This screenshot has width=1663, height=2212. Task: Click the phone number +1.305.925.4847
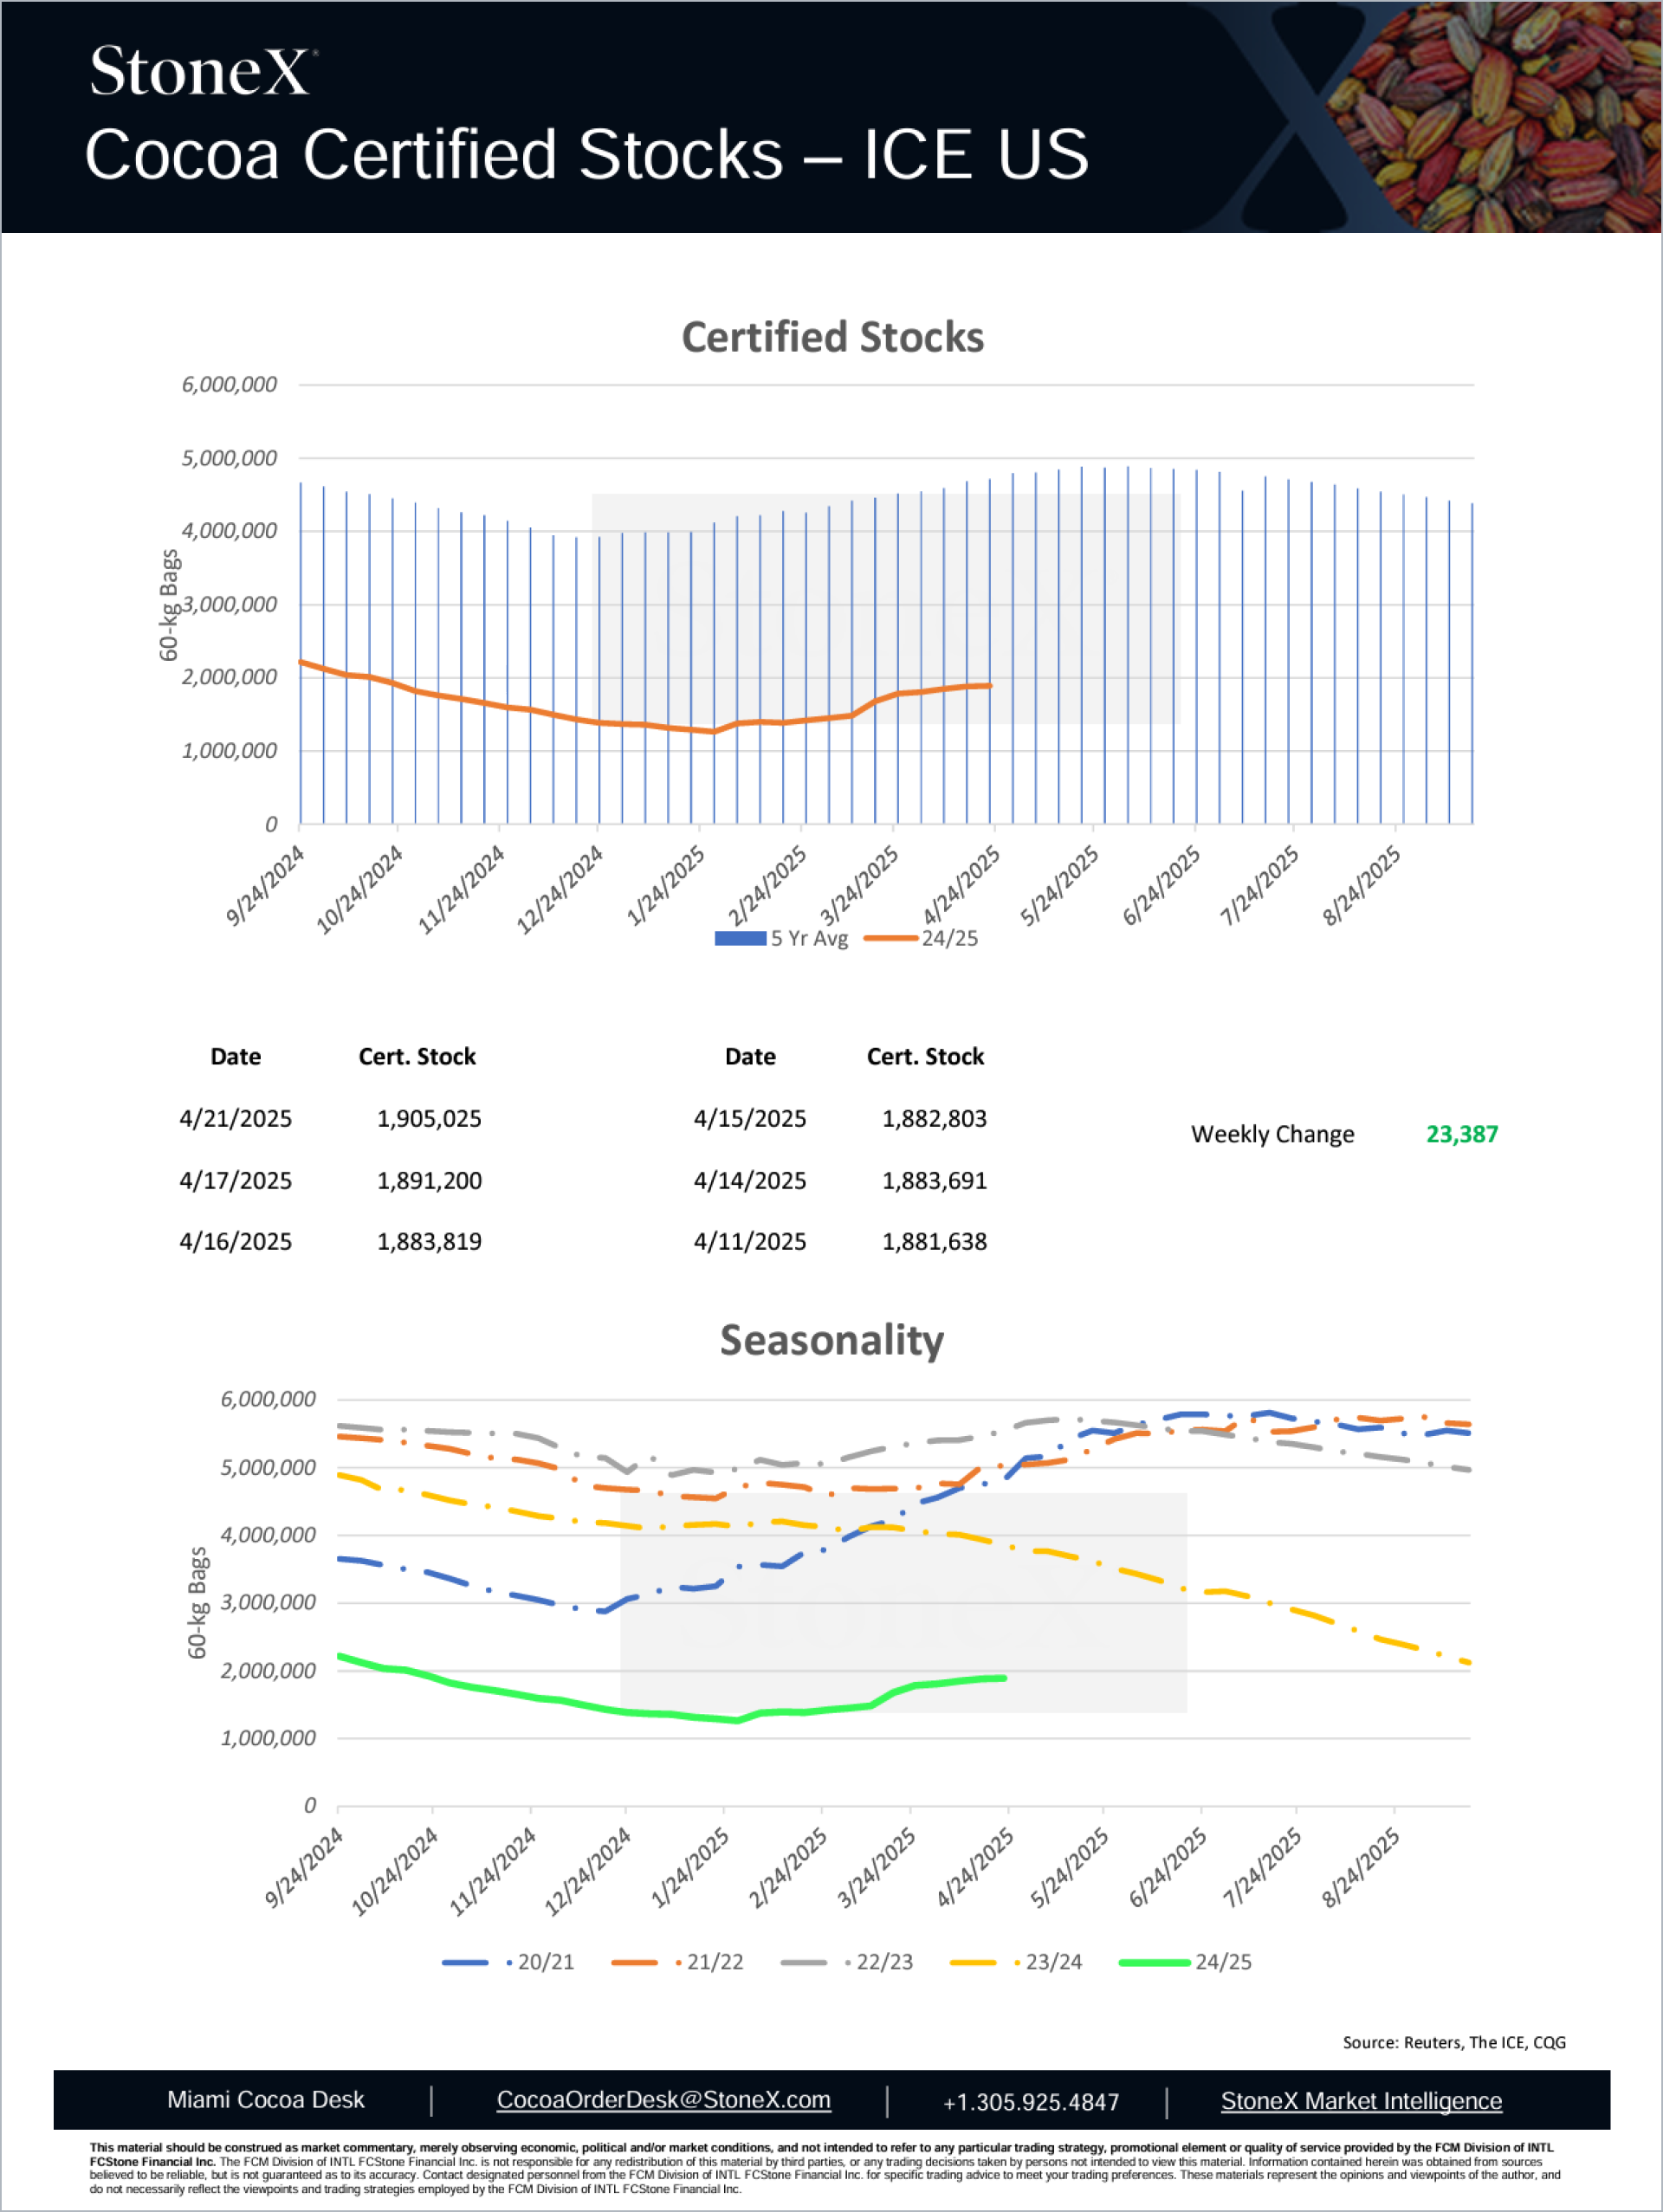[1030, 2102]
